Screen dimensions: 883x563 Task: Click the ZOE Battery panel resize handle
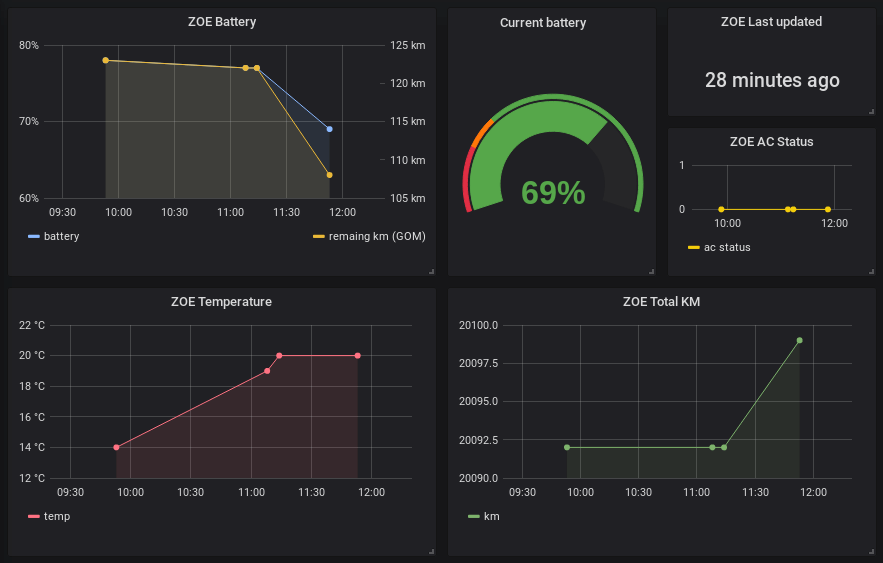(x=431, y=271)
